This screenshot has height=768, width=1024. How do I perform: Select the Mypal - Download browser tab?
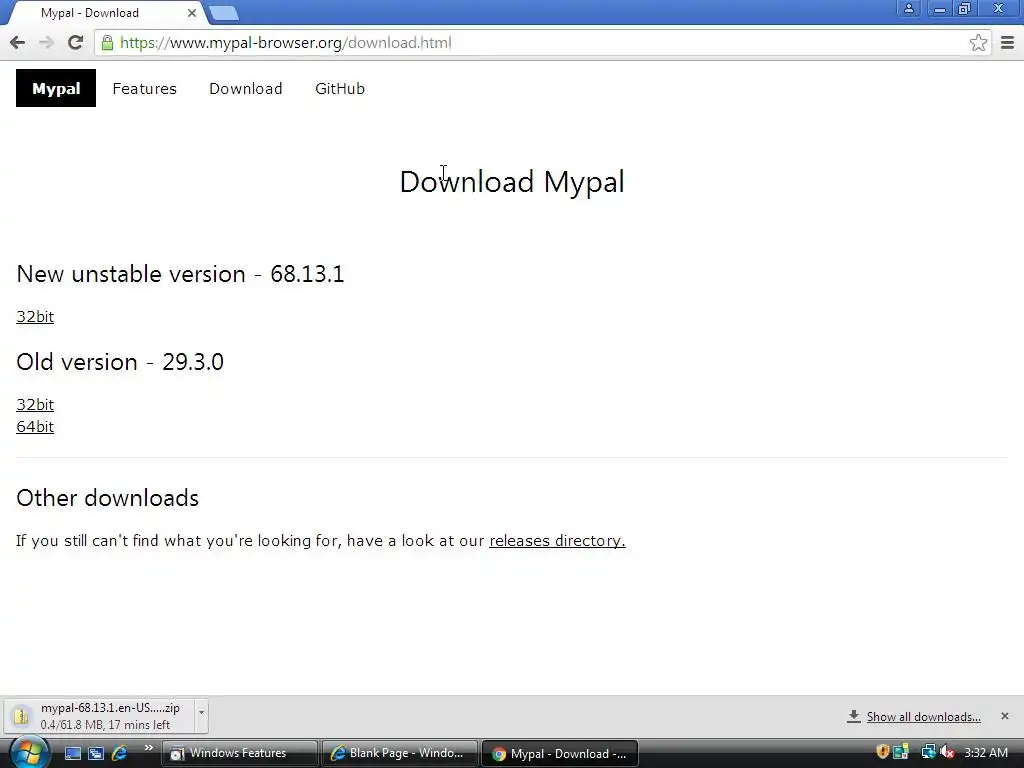(x=104, y=13)
